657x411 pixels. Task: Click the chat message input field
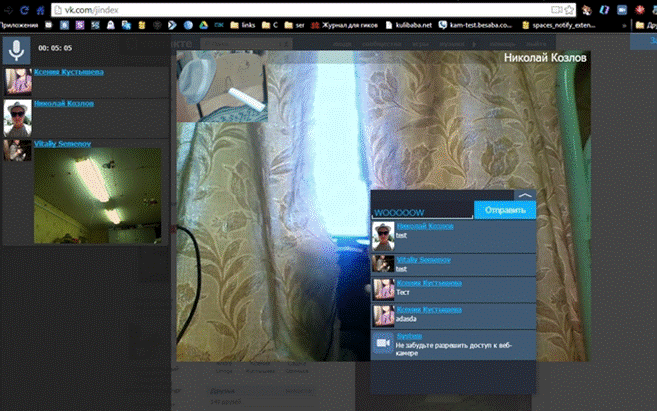(421, 211)
